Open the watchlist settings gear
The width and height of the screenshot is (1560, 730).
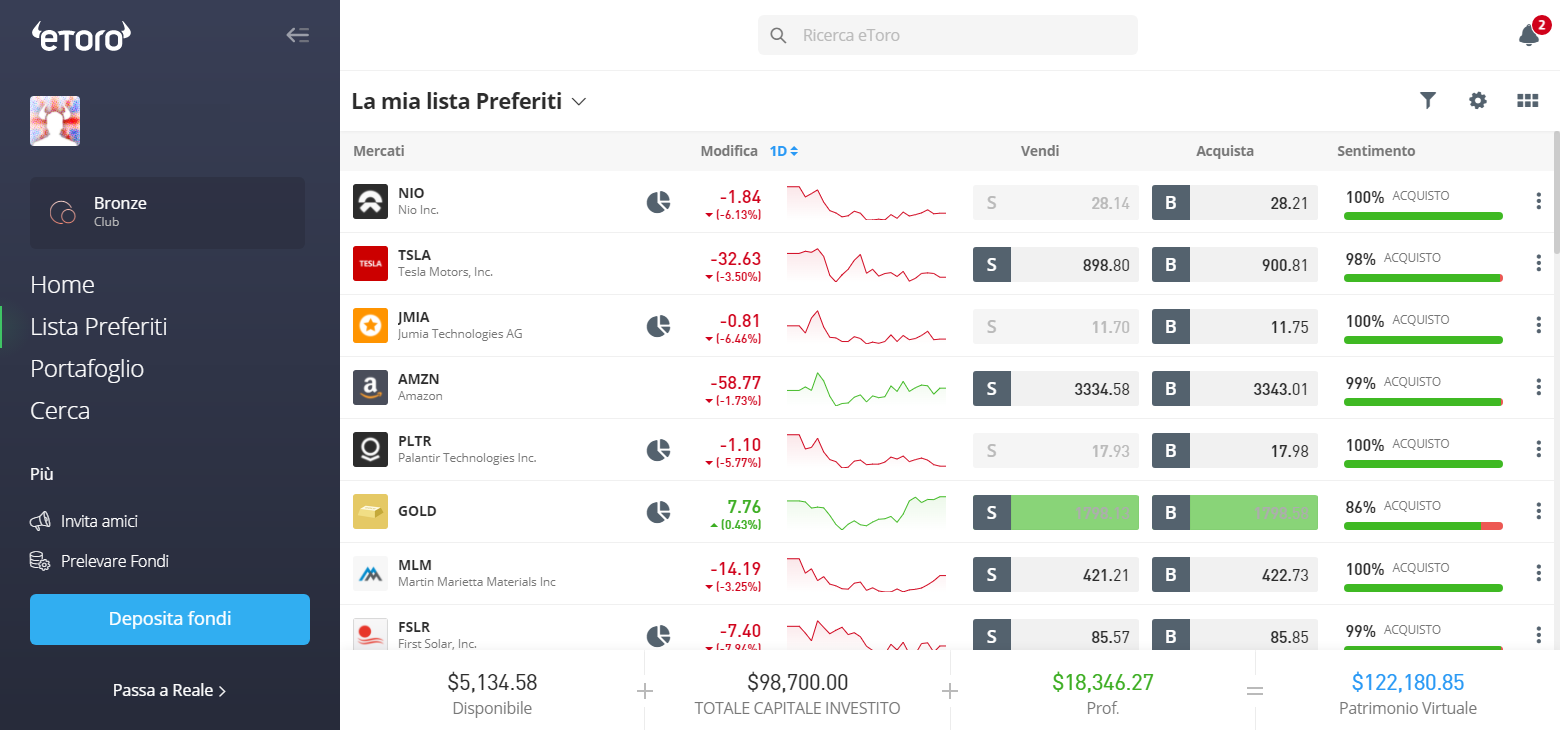1478,100
